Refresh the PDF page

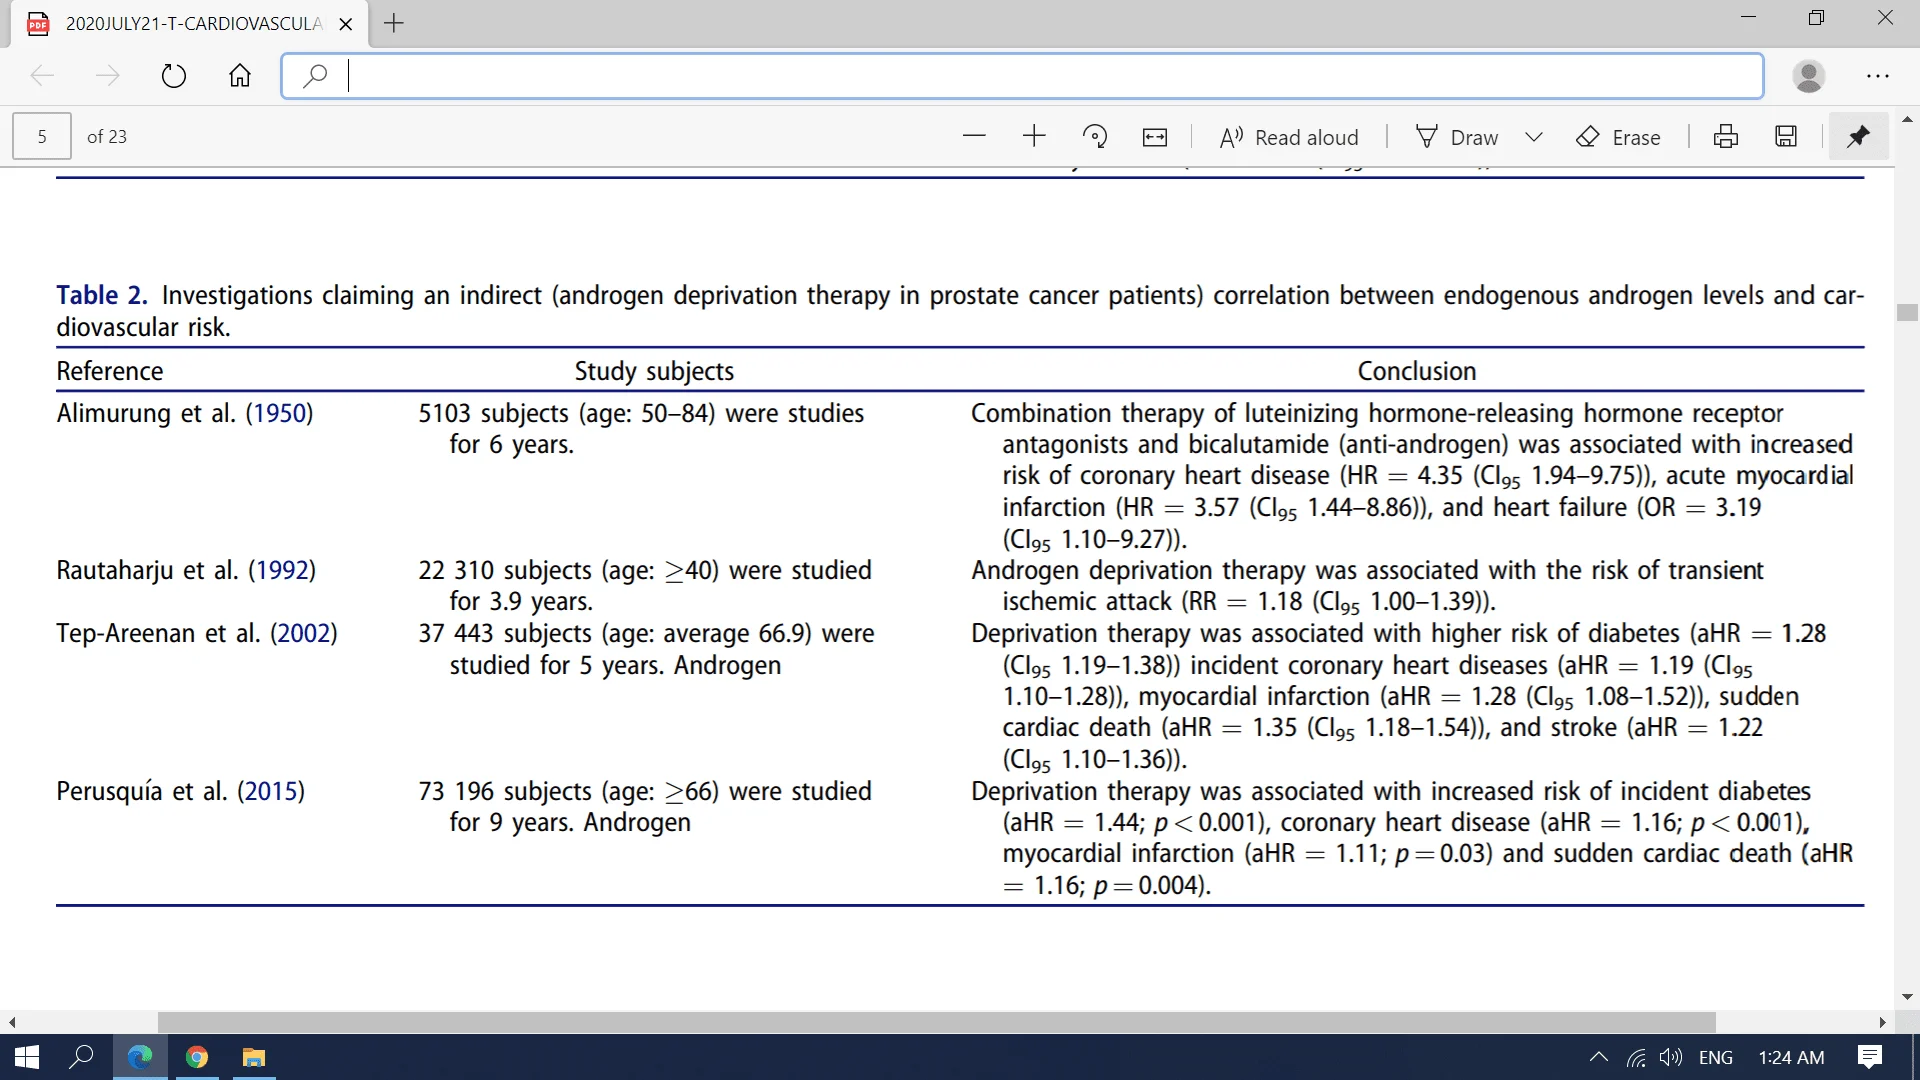[x=174, y=76]
